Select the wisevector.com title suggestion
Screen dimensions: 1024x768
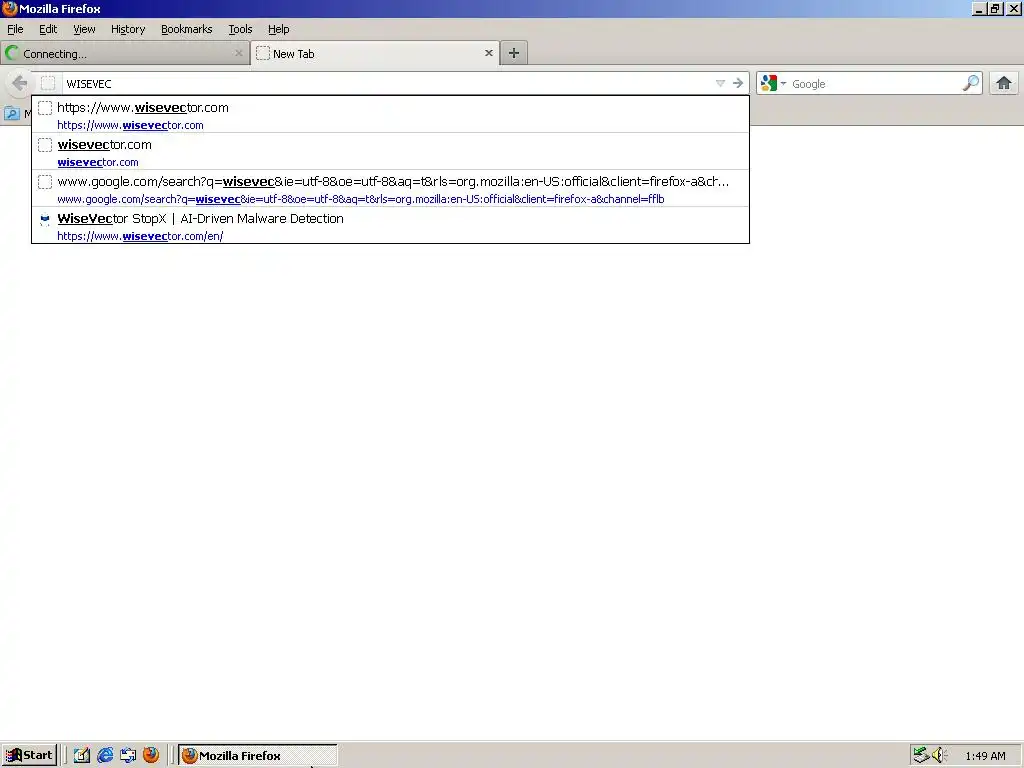pyautogui.click(x=391, y=152)
